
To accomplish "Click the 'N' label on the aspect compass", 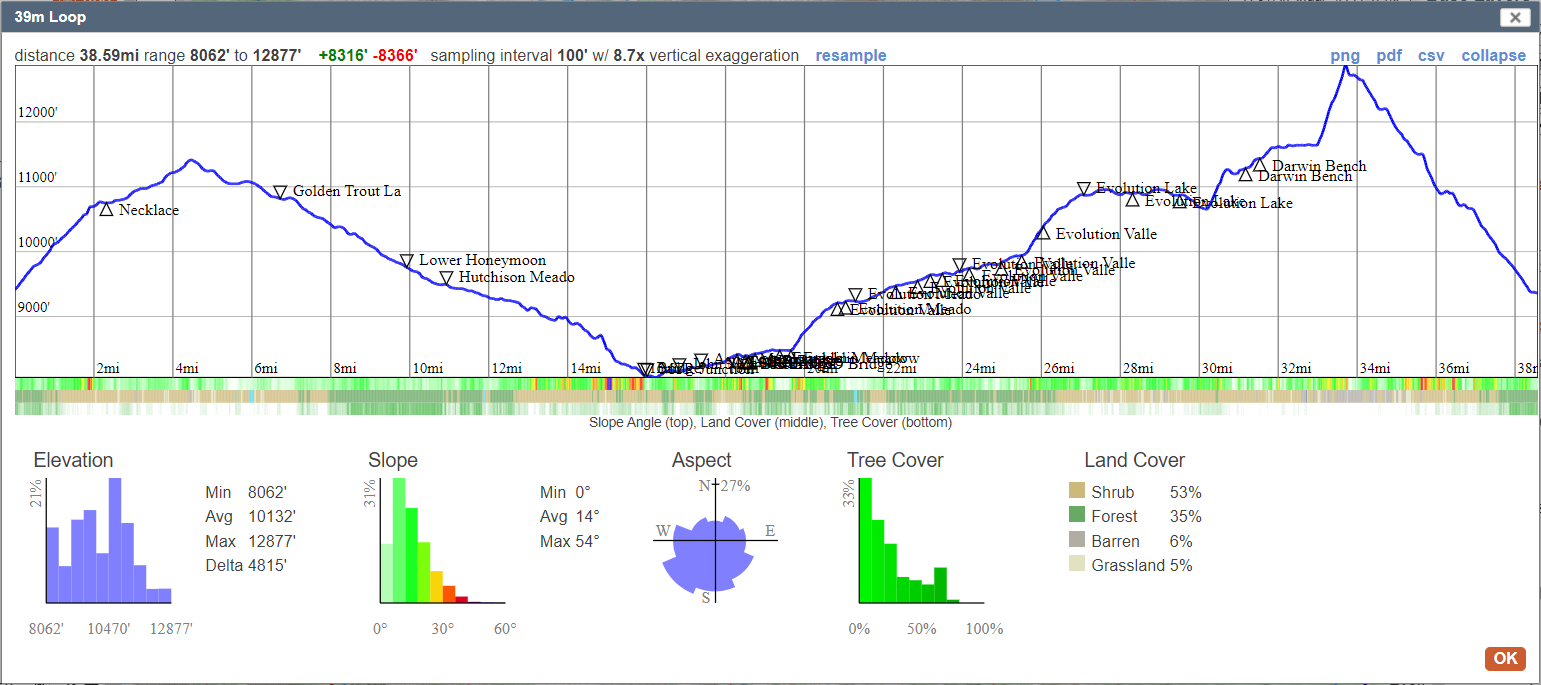I will 704,486.
